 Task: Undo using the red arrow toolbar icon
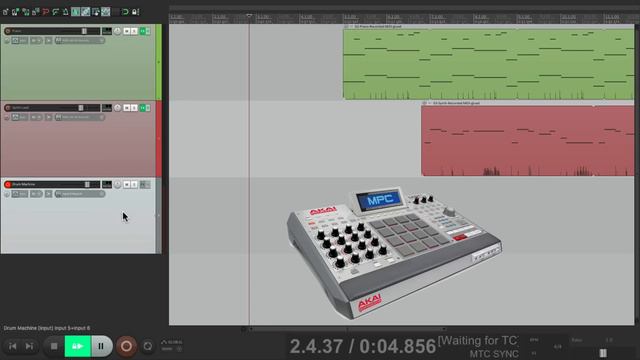45,12
